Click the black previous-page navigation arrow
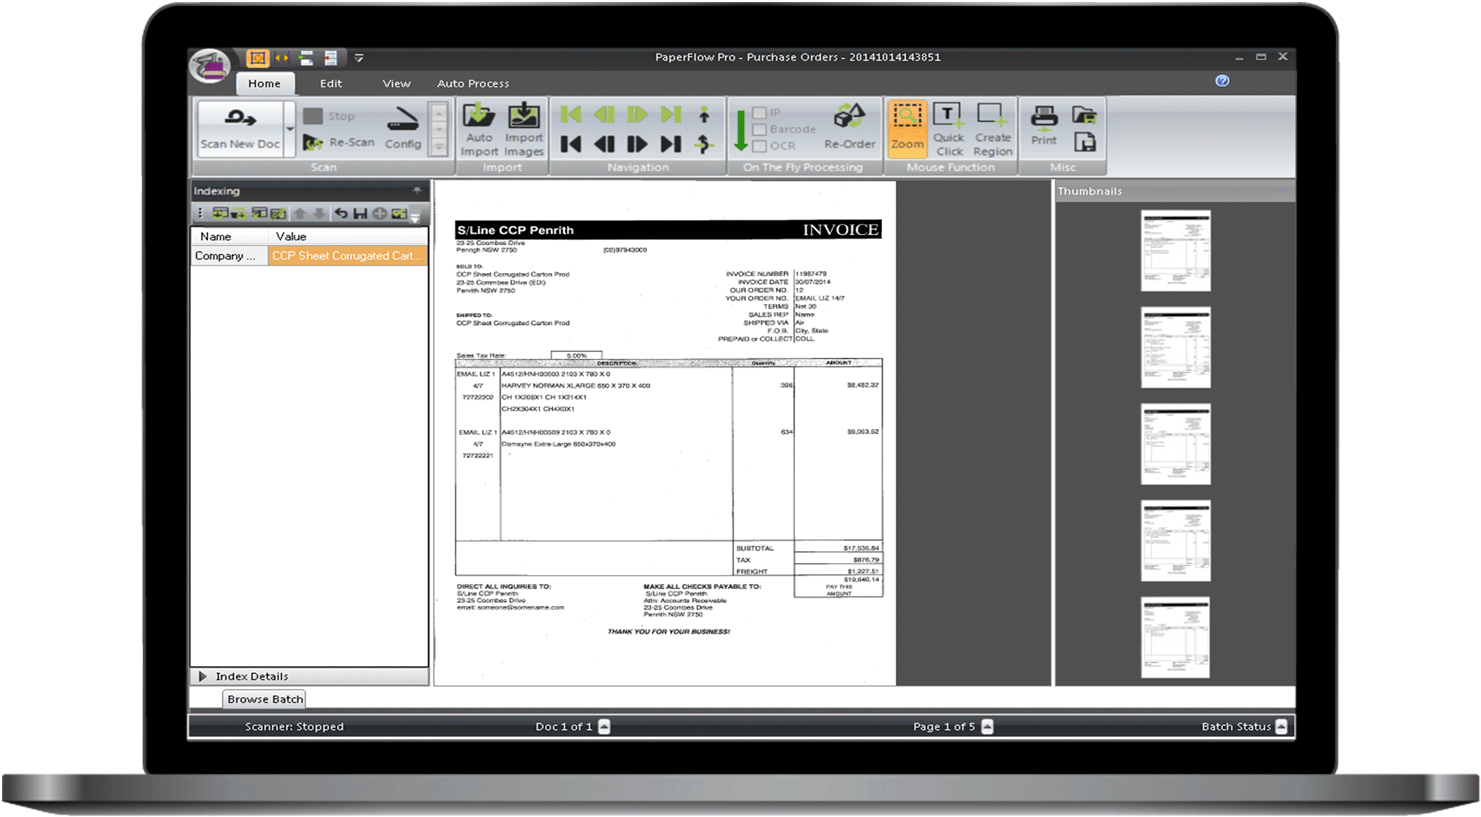 [604, 144]
